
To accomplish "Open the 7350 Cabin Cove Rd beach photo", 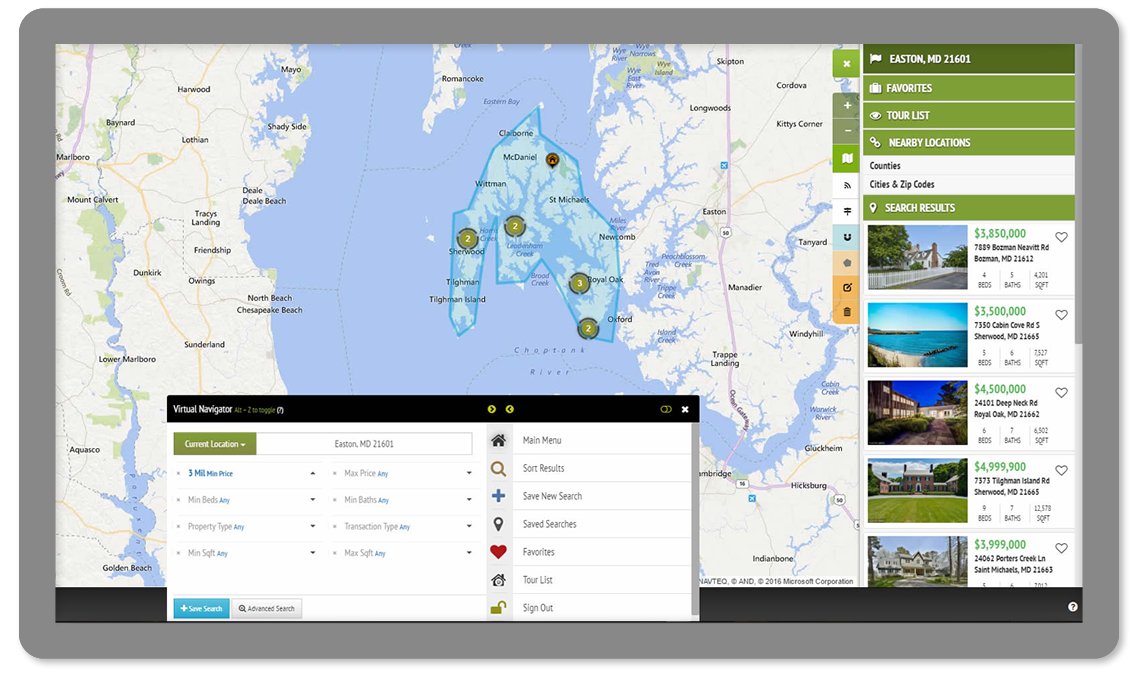I will 917,335.
